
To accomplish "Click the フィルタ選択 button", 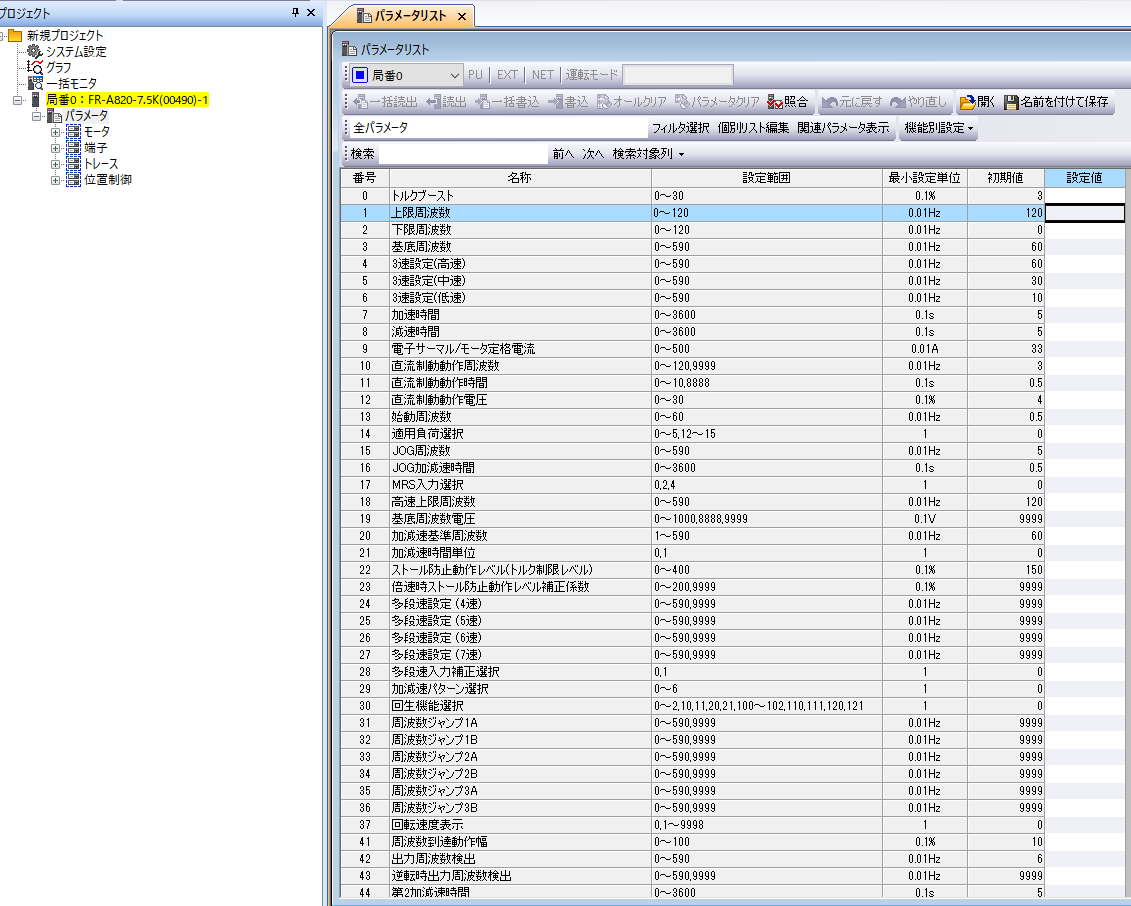I will [x=680, y=128].
